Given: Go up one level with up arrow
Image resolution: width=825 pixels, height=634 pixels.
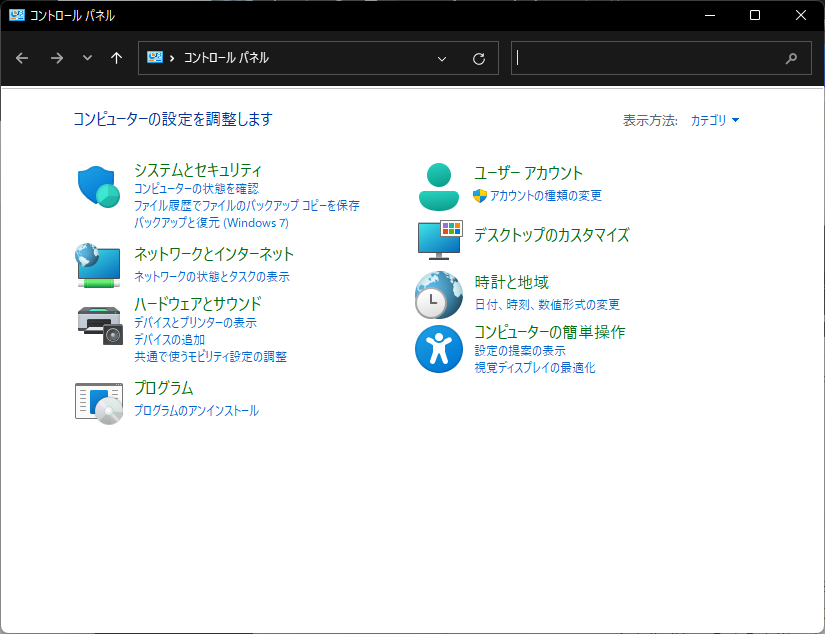Looking at the screenshot, I should [116, 58].
